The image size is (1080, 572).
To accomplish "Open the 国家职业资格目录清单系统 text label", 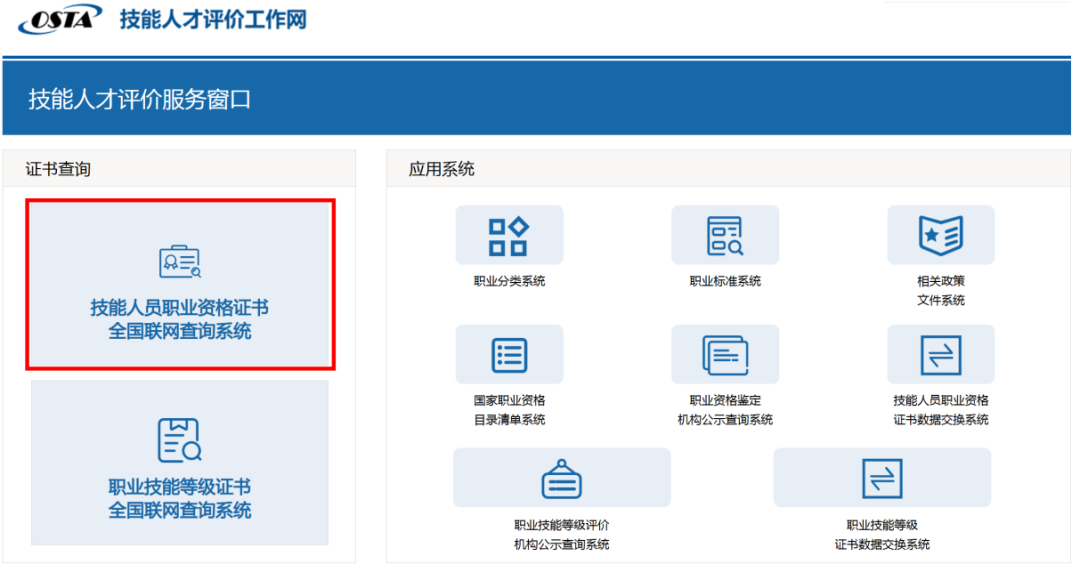I will coord(509,409).
